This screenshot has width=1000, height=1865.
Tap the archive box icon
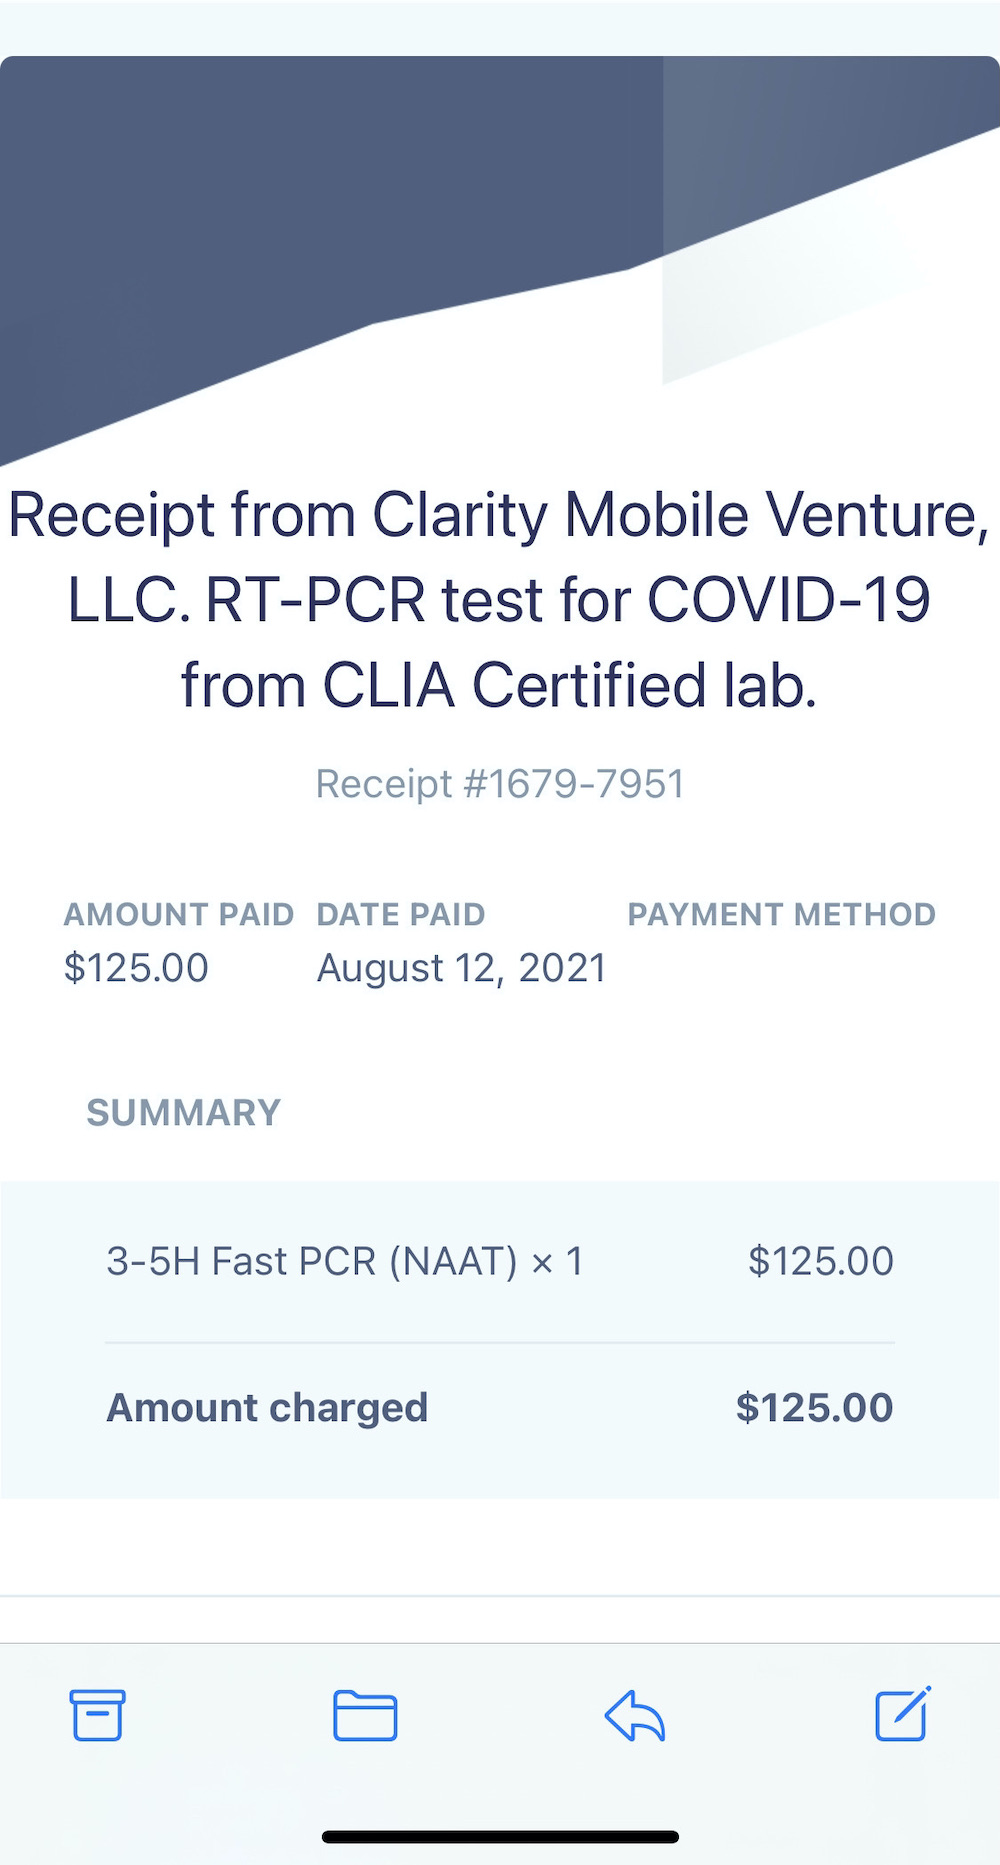pyautogui.click(x=97, y=1715)
